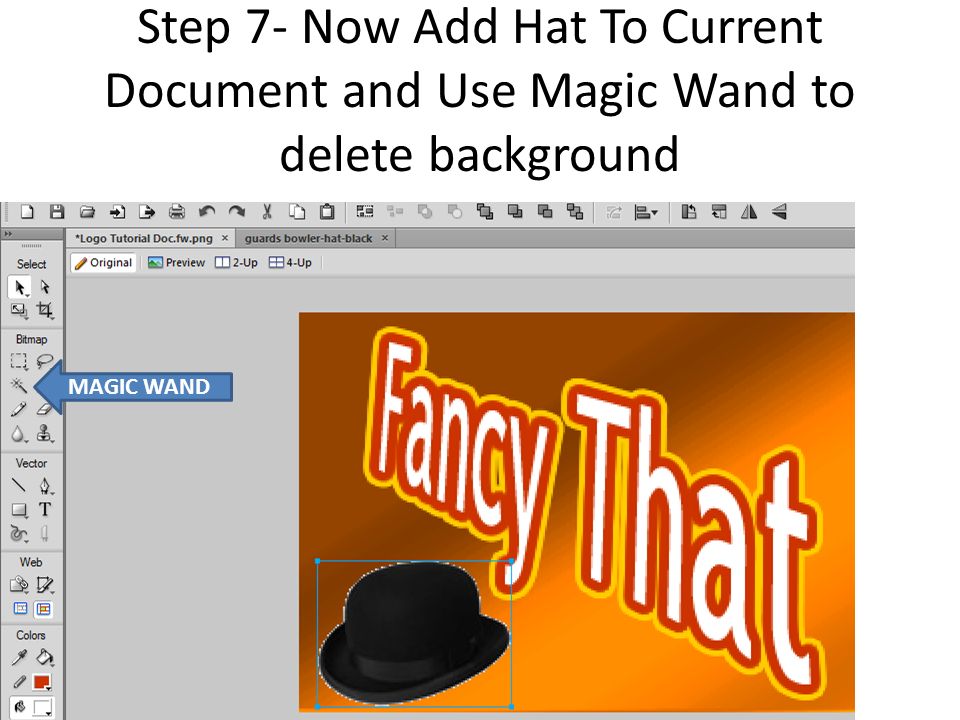The width and height of the screenshot is (960, 720).
Task: Select the Eraser tool
Action: [x=44, y=409]
